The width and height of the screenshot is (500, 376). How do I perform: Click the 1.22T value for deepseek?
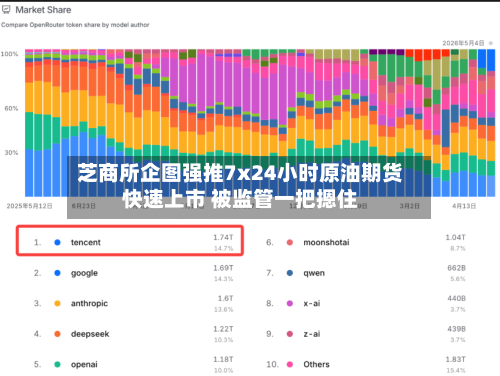(223, 329)
